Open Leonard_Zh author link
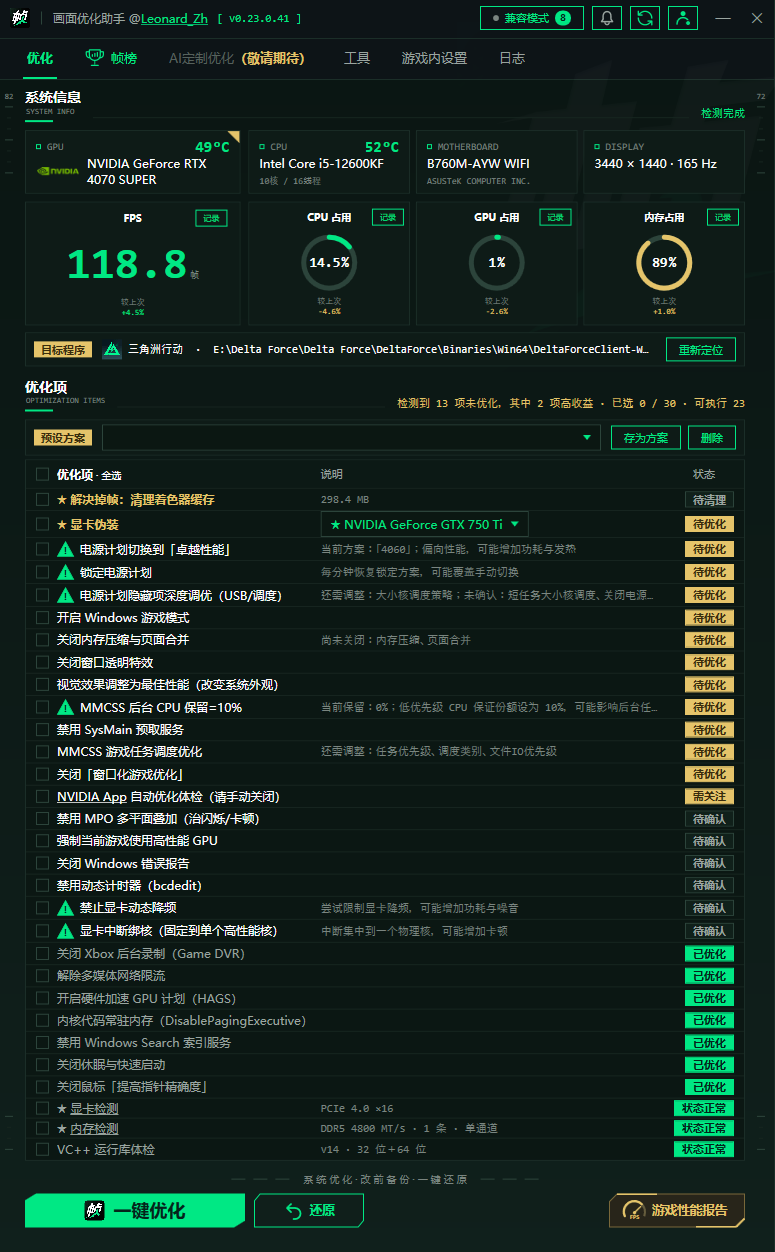Screen dimensions: 775x1252 pos(174,19)
